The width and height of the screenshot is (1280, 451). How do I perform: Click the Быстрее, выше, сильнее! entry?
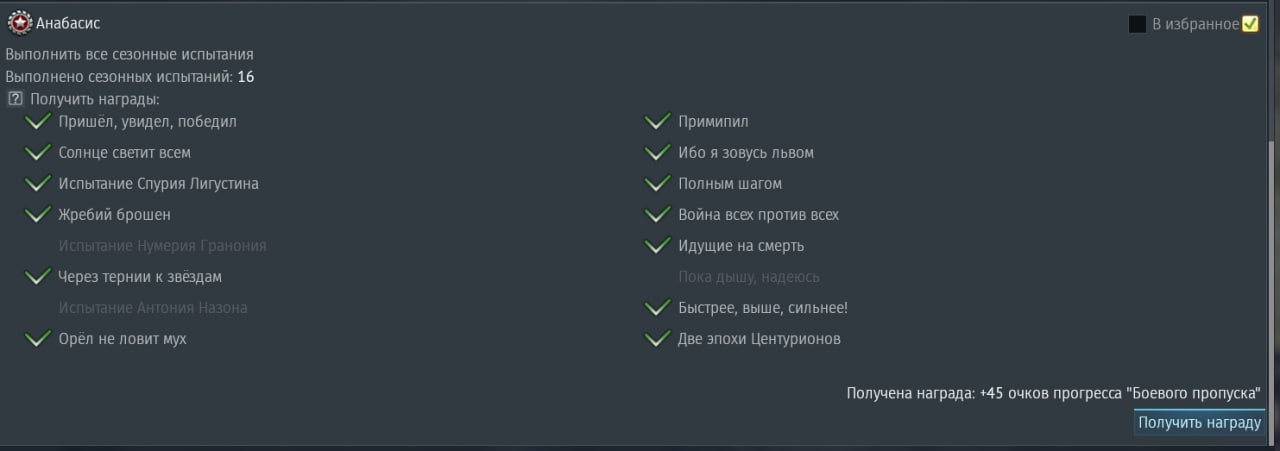click(x=763, y=308)
